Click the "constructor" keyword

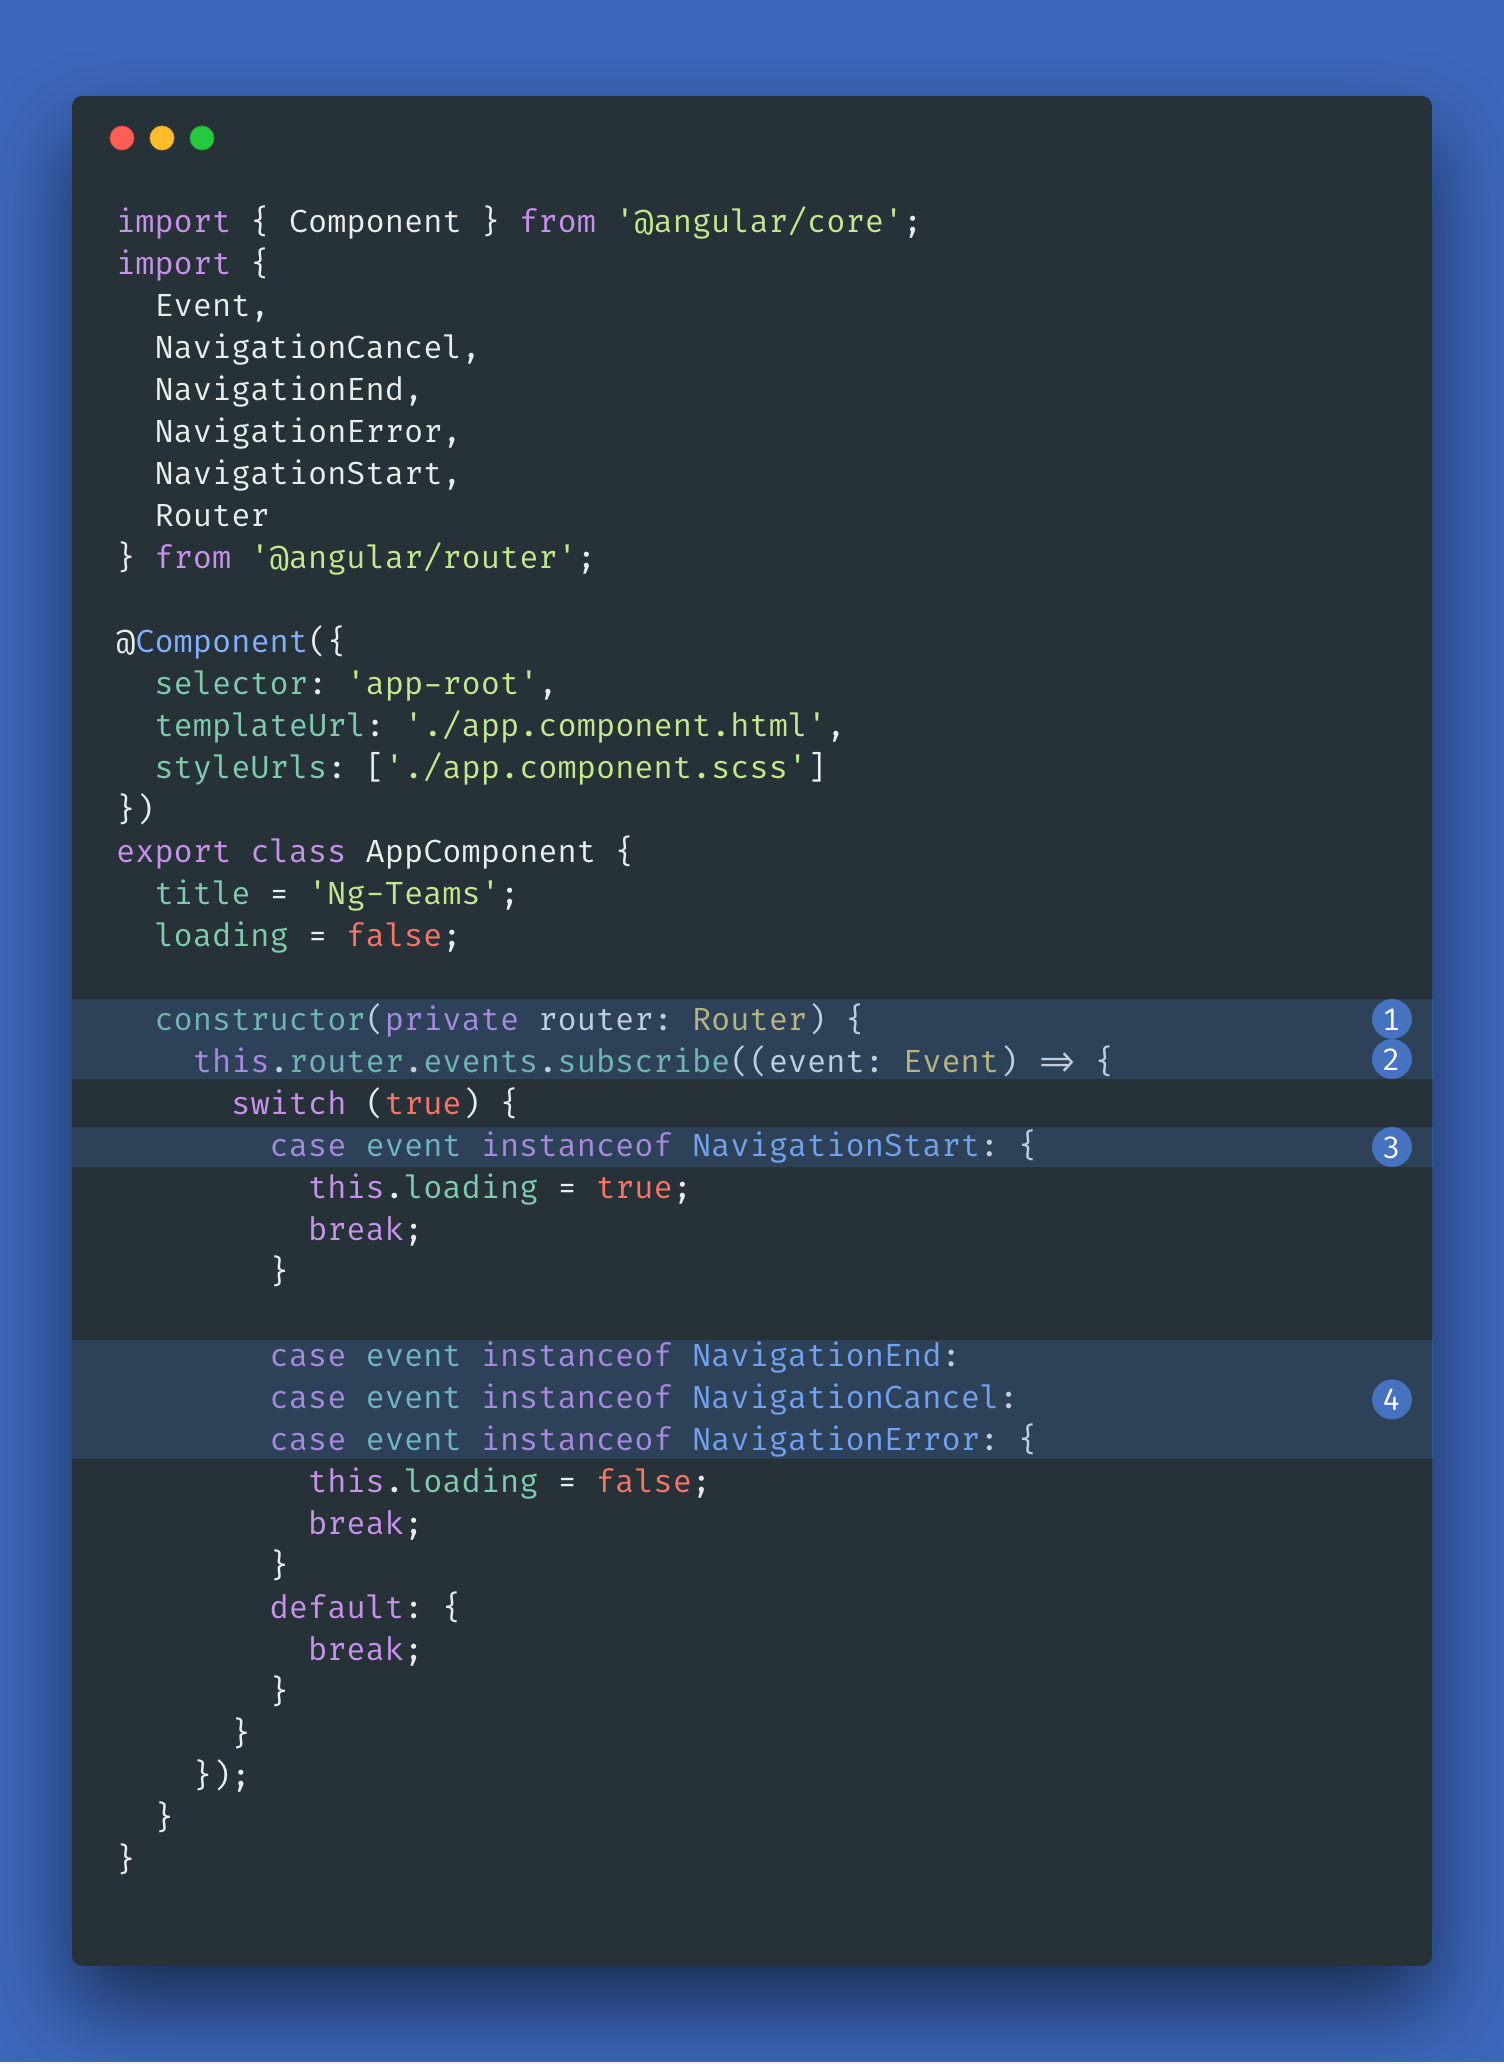[260, 1019]
